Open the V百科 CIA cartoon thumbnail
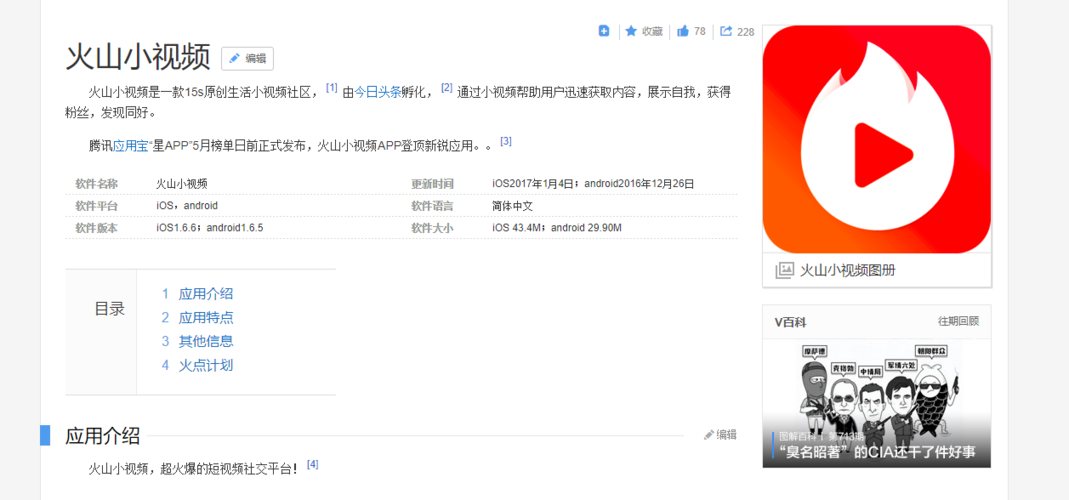The image size is (1069, 500). [876, 402]
